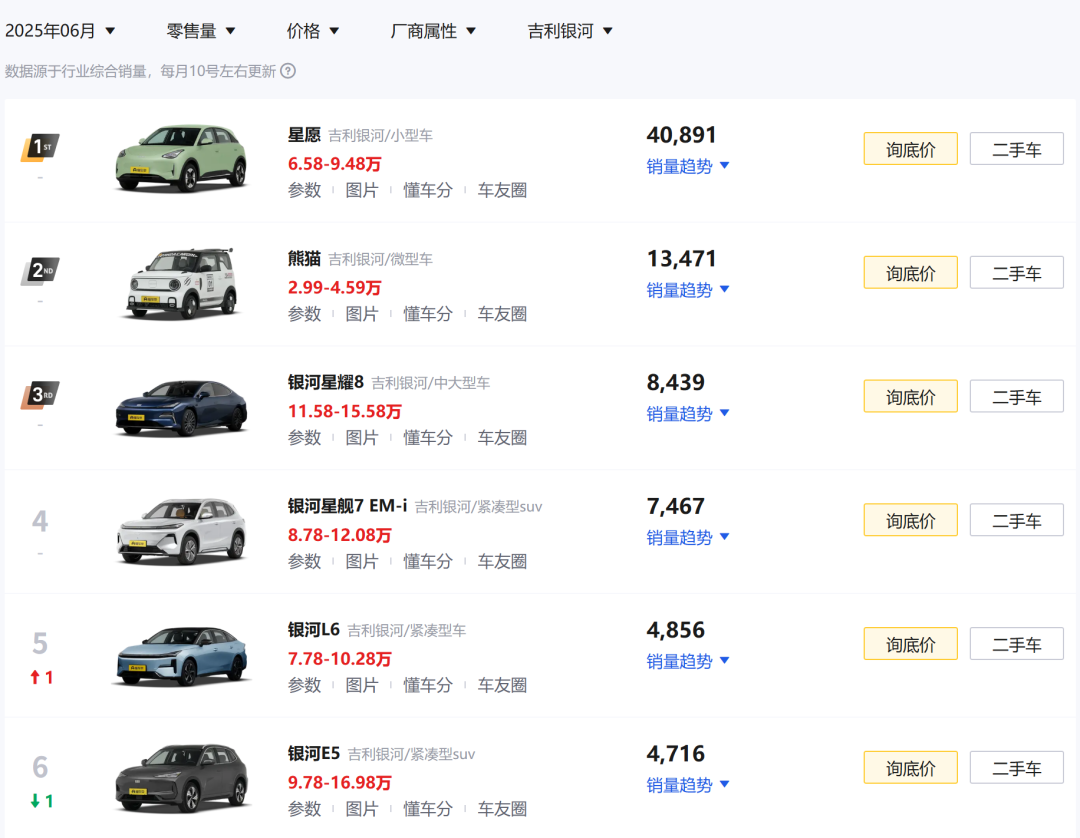1080x838 pixels.
Task: Open 图片 for 银河星耀8
Action: coord(362,438)
